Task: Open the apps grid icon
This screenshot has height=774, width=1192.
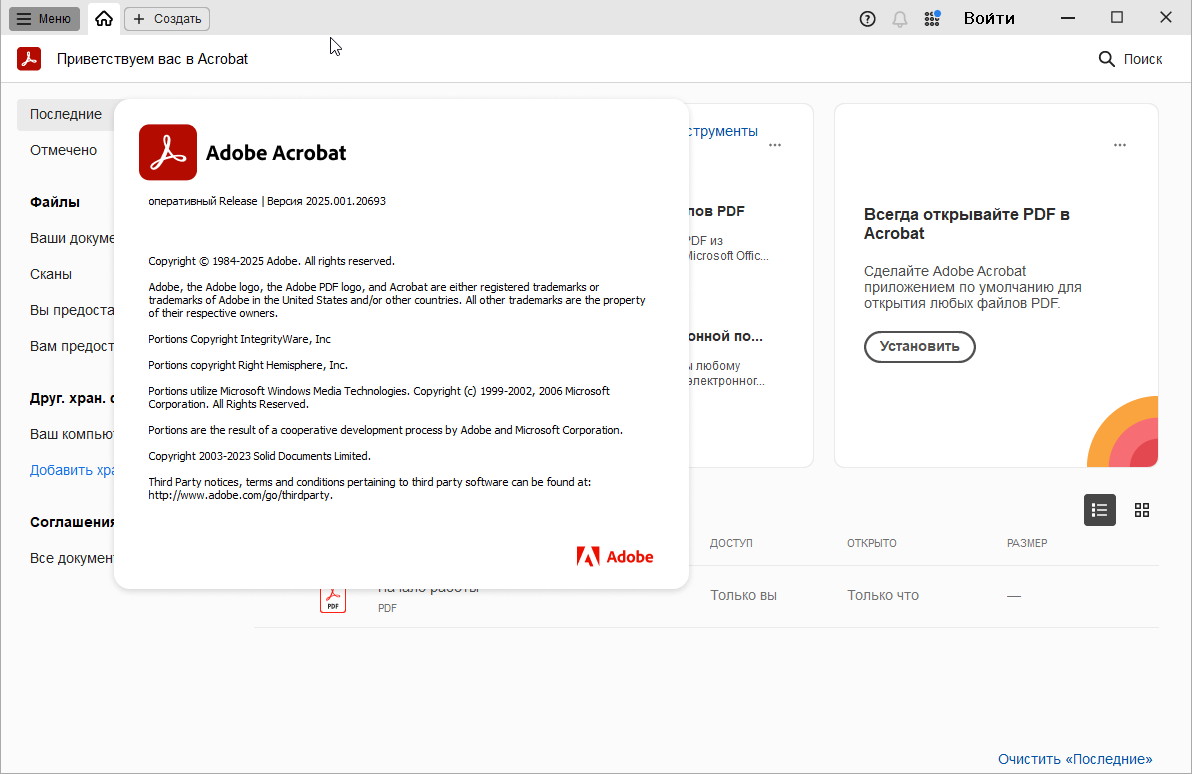Action: coord(933,18)
